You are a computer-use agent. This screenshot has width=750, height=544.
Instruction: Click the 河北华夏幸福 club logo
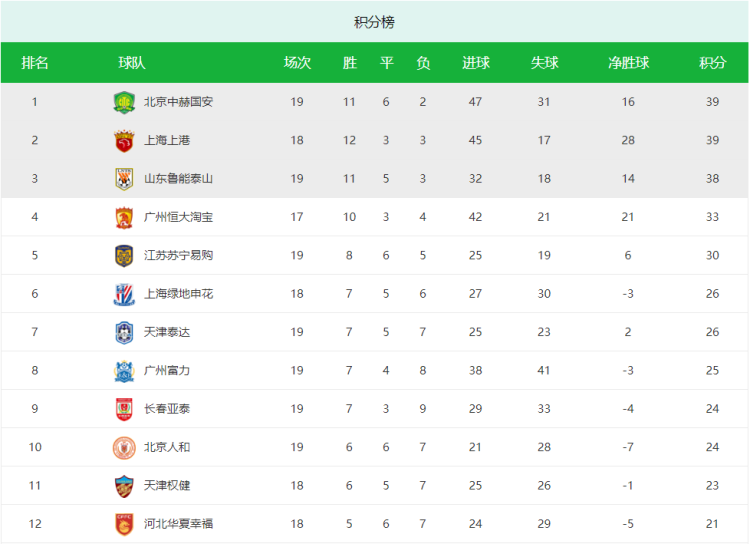[123, 524]
